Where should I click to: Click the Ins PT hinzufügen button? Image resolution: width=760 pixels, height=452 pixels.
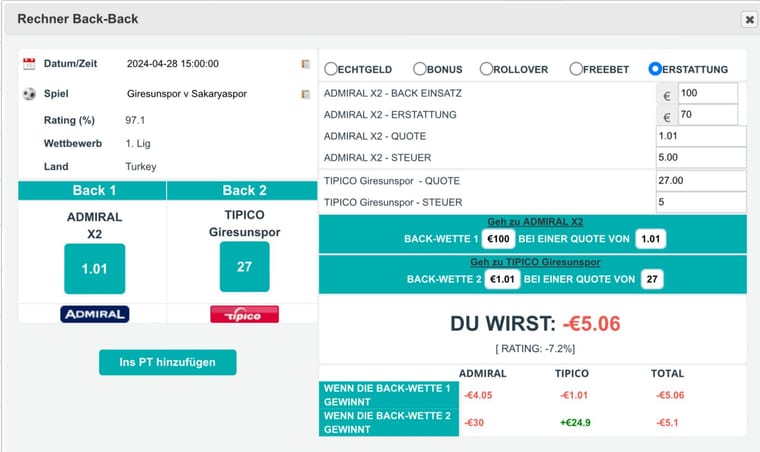click(x=168, y=362)
